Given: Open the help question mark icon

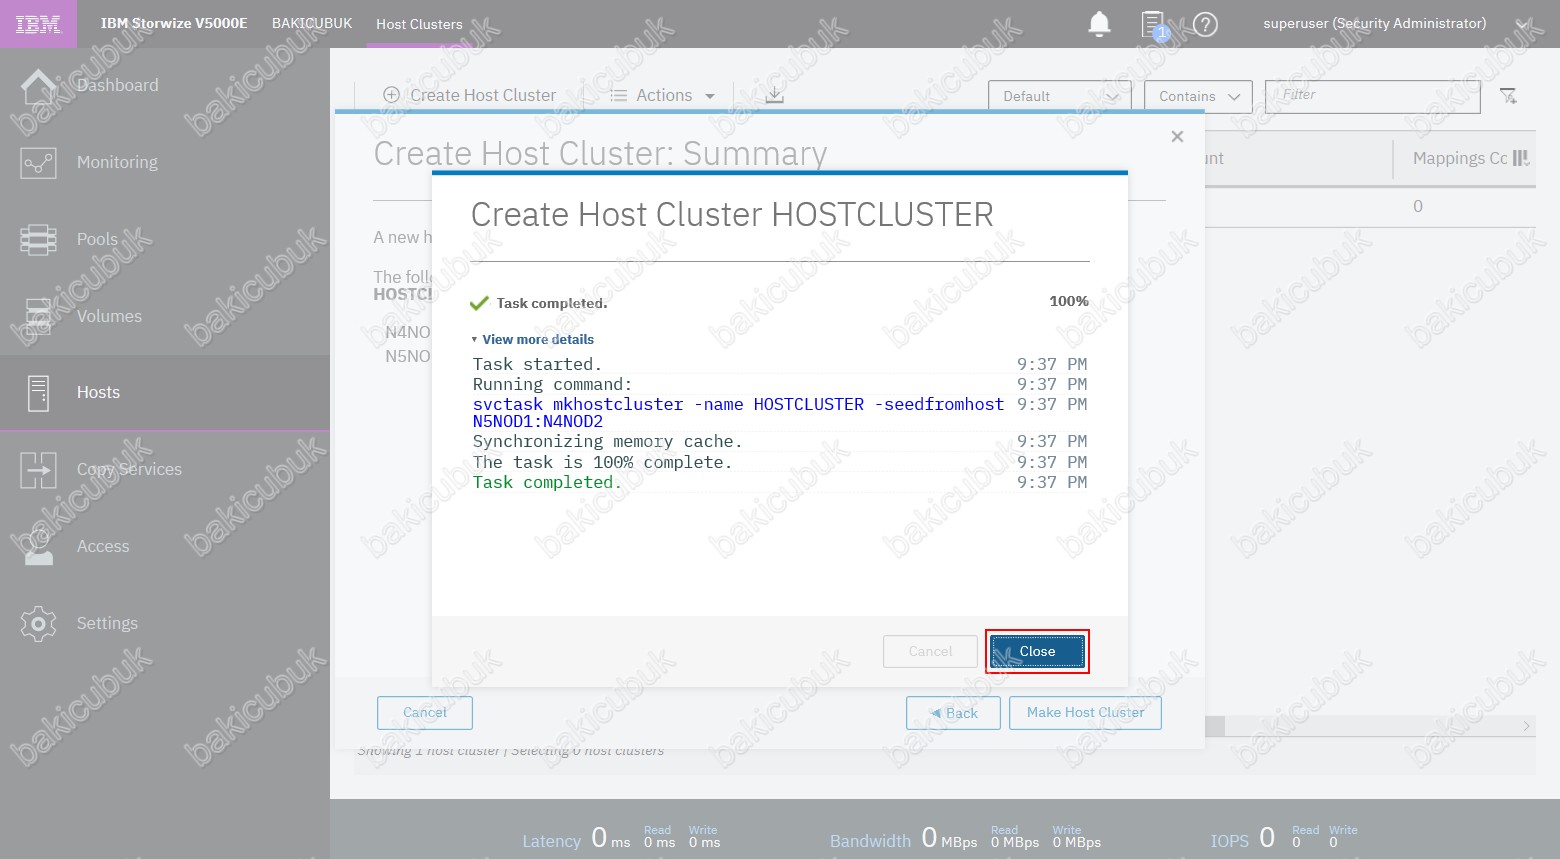Looking at the screenshot, I should point(1206,24).
